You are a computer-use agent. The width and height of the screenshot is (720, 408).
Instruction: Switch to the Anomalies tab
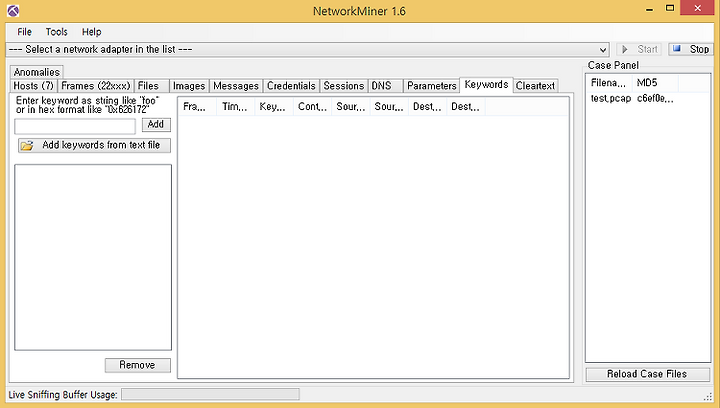pos(36,72)
